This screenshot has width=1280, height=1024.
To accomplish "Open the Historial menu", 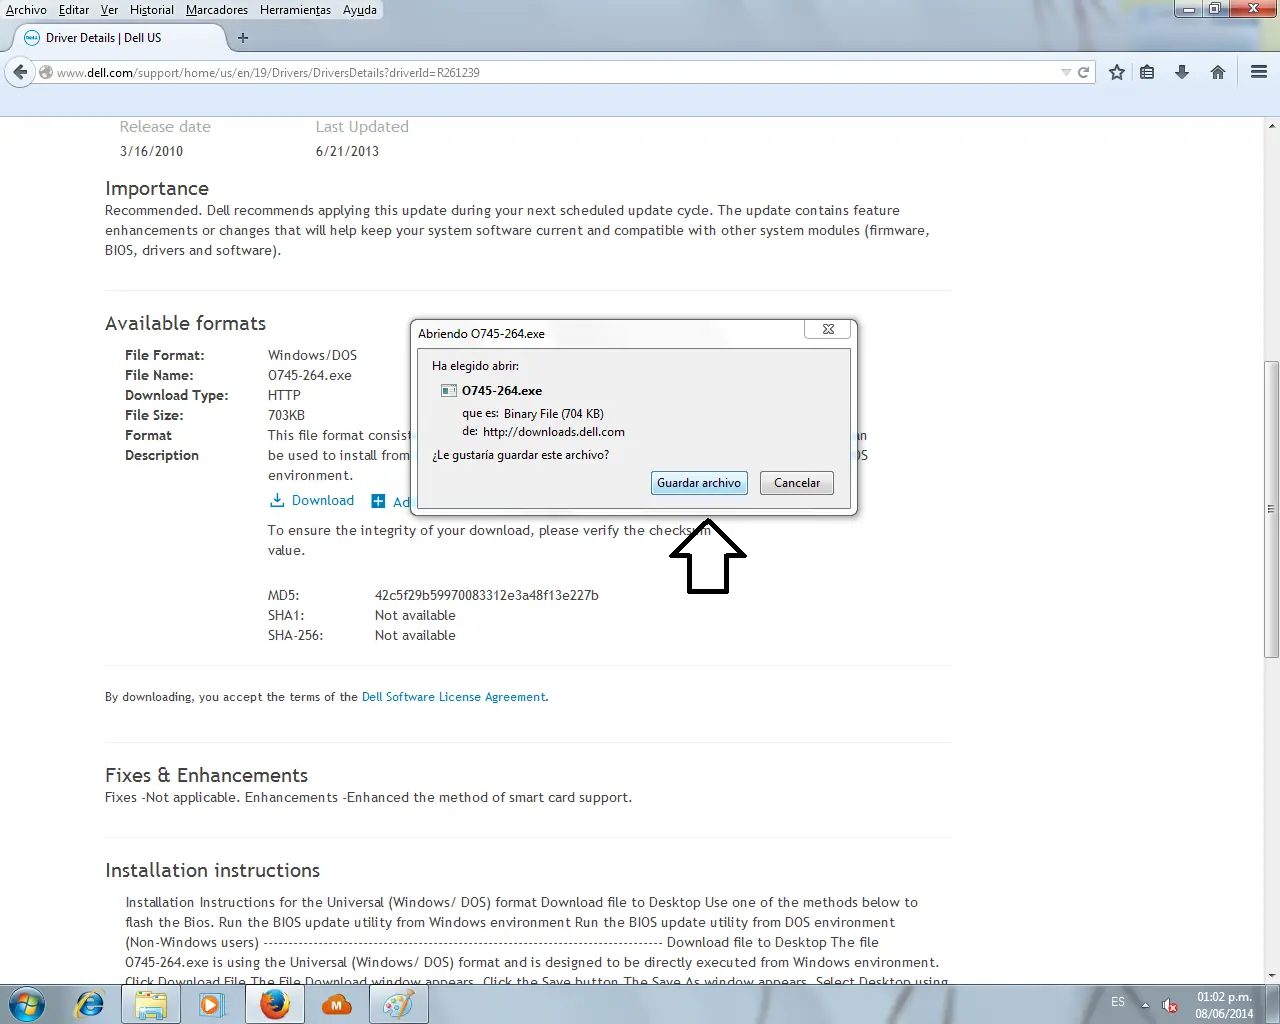I will point(152,10).
